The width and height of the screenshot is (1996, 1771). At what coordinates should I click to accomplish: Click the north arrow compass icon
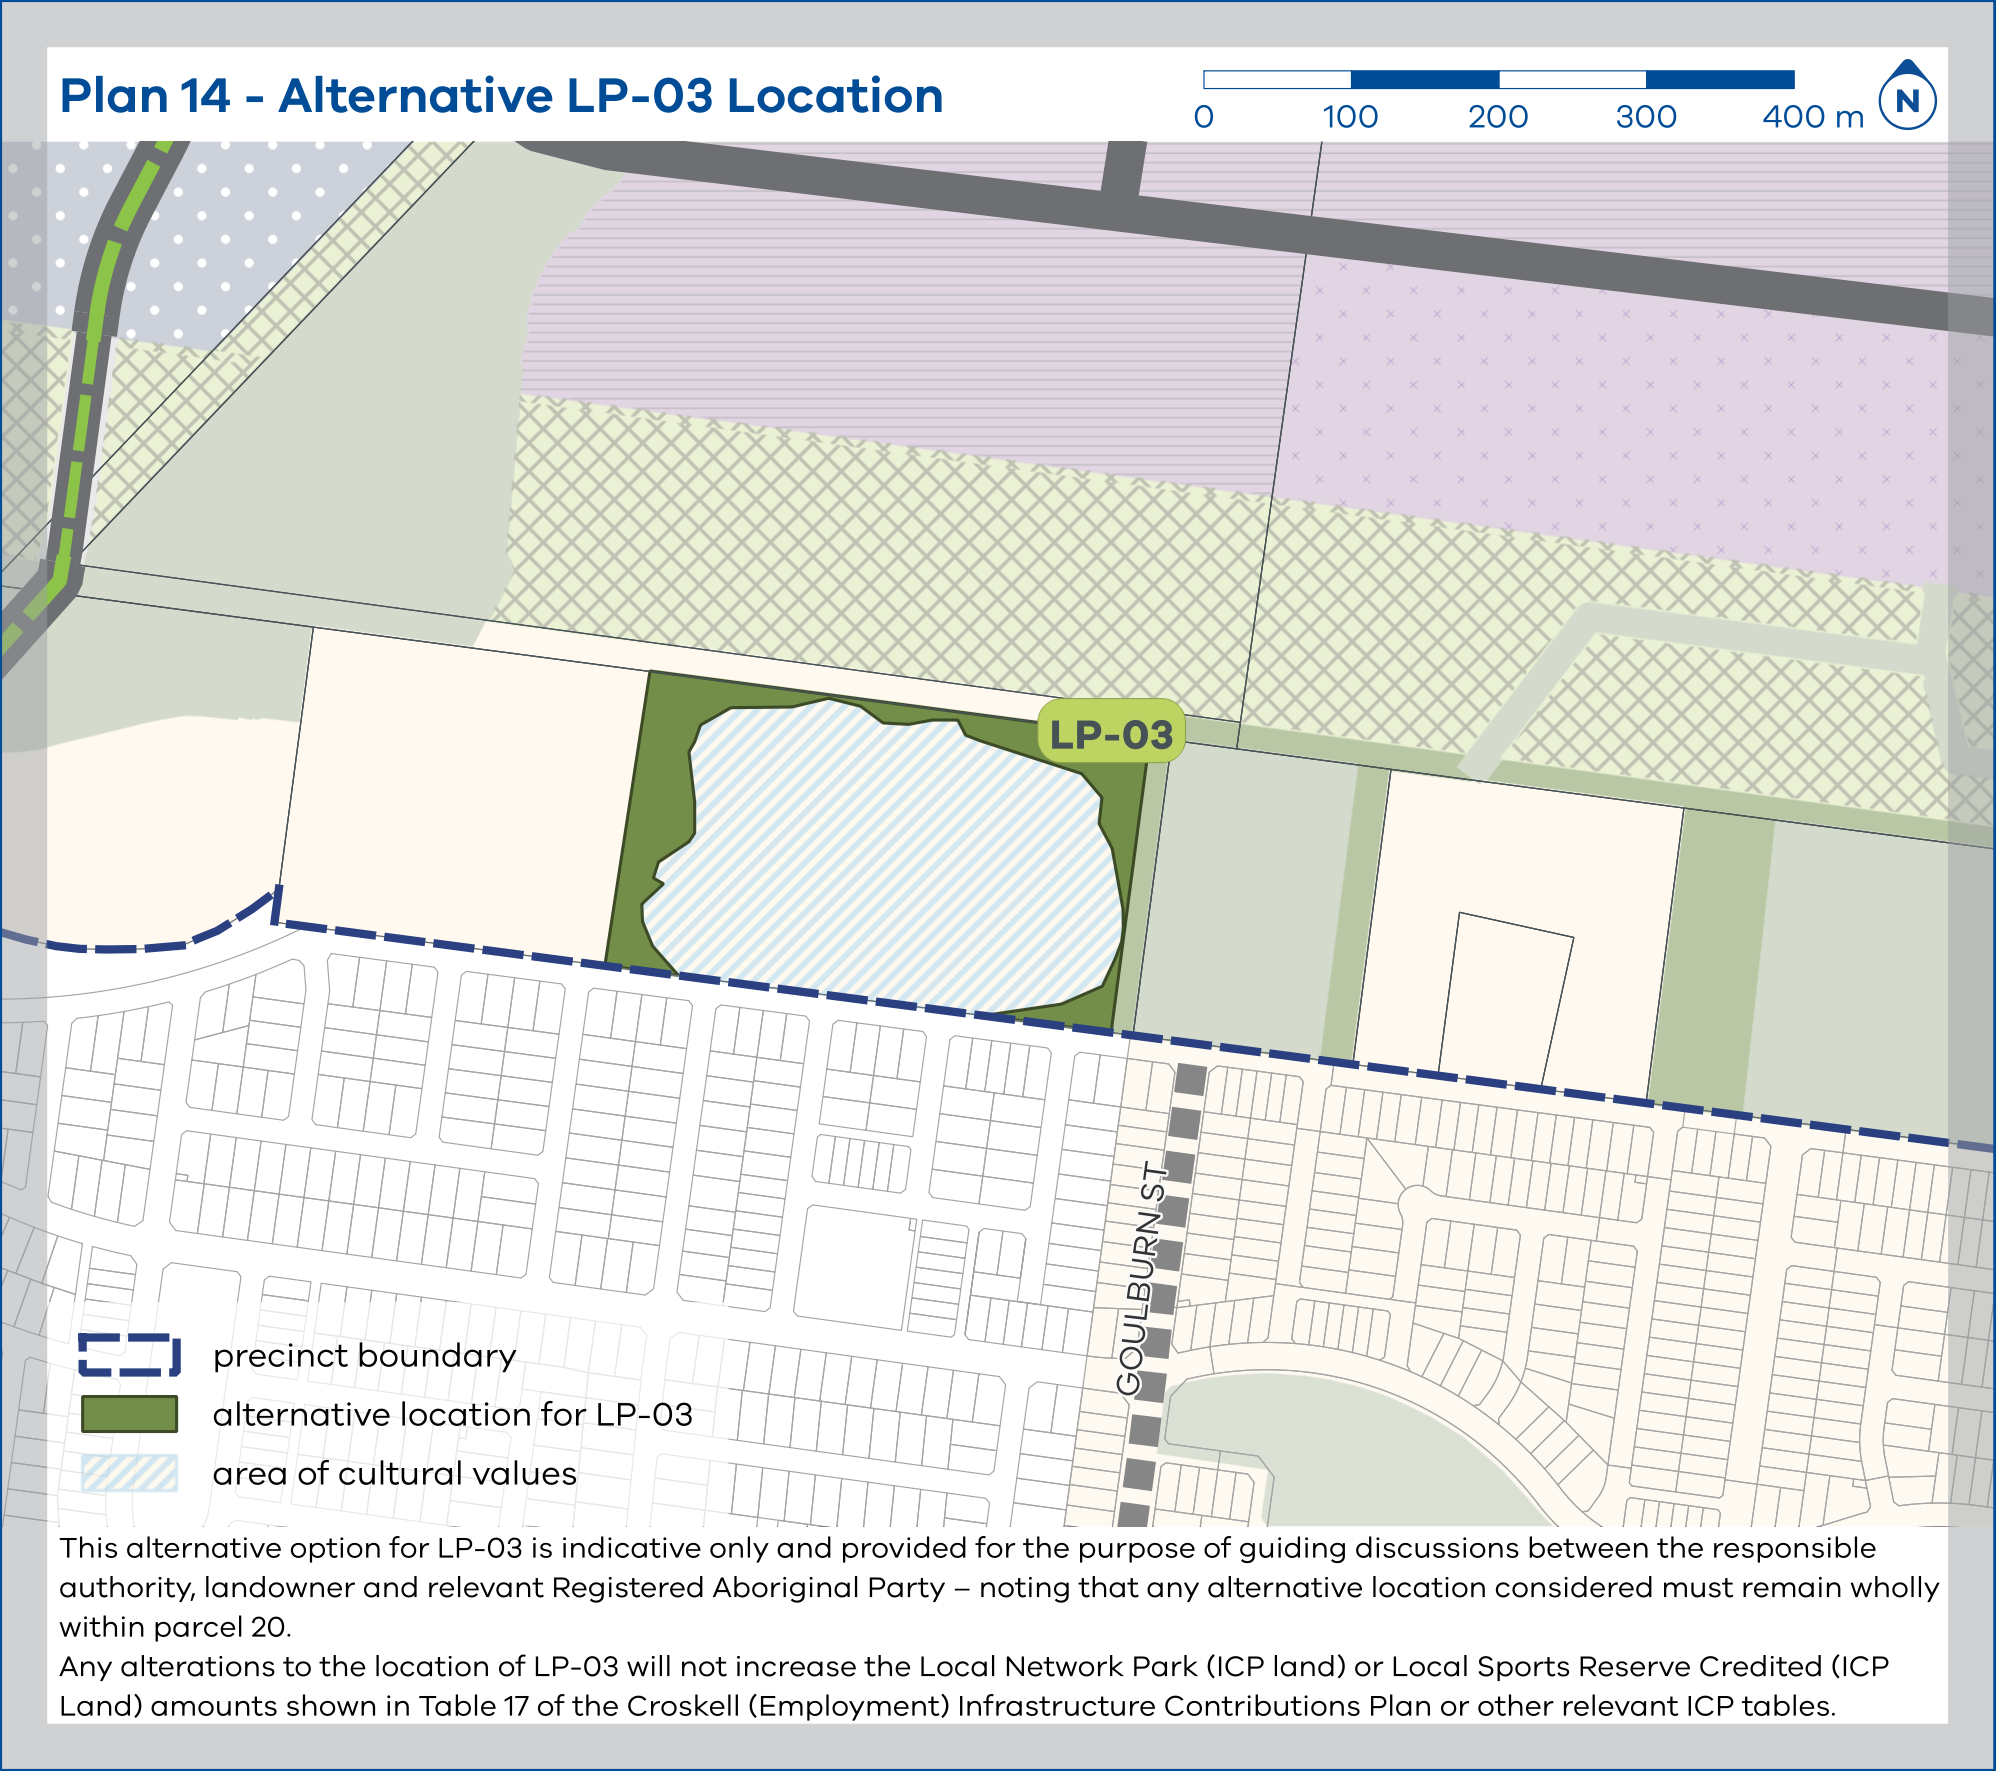coord(1907,98)
